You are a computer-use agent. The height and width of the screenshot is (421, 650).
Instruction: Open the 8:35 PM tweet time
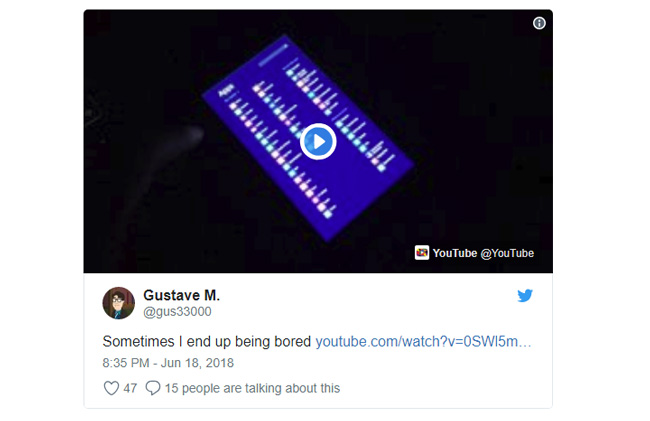click(126, 363)
